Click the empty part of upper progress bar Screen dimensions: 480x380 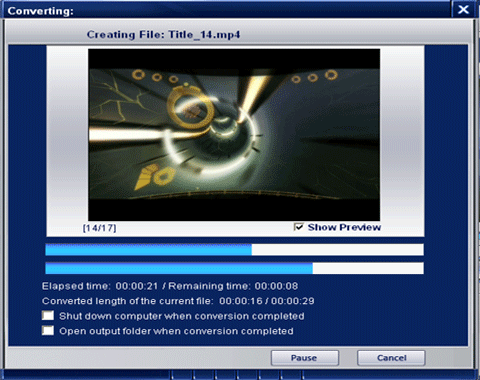click(x=338, y=250)
